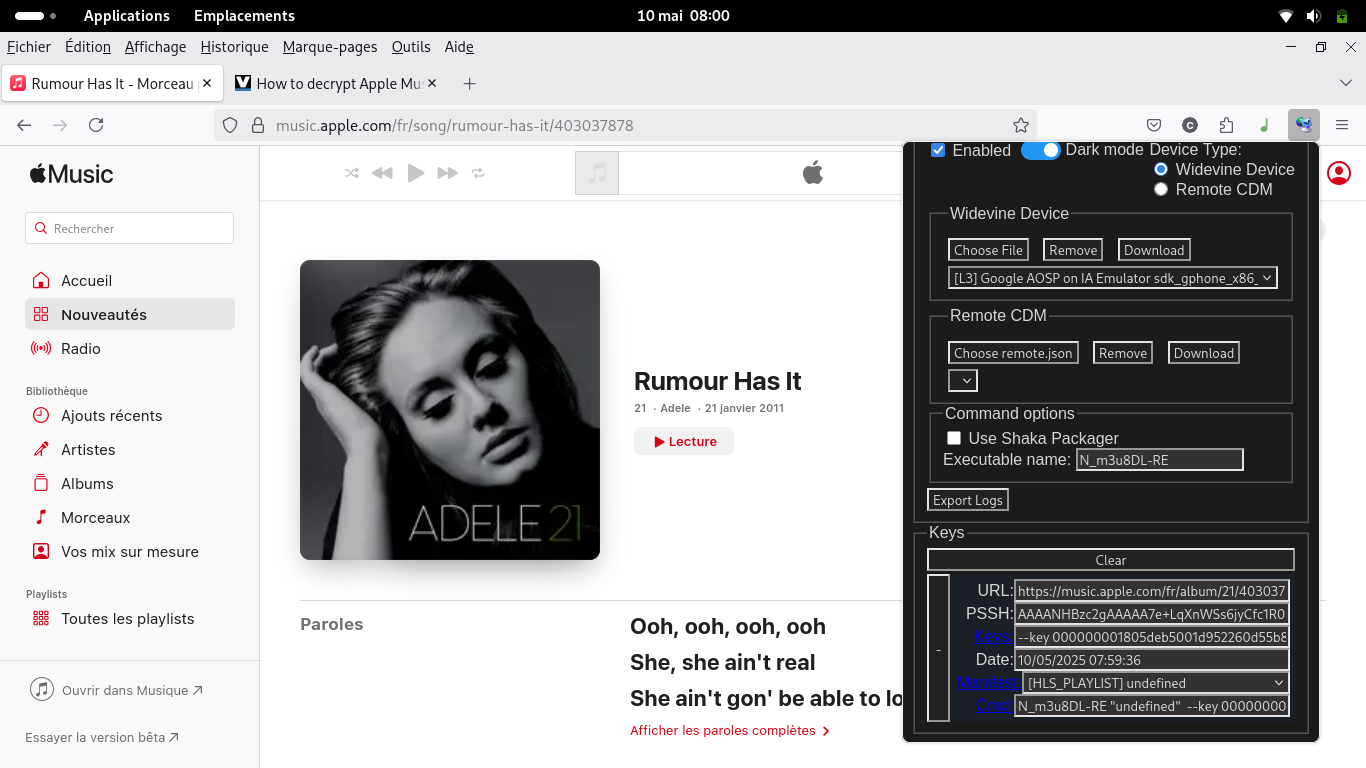Uncheck the Enabled checkbox

tap(938, 150)
